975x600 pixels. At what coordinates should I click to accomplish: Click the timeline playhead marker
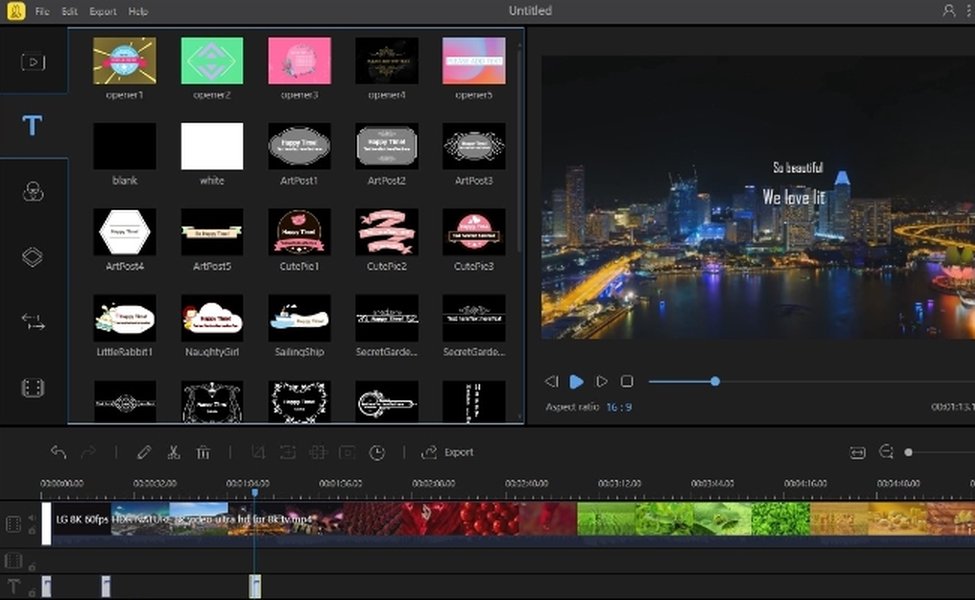click(254, 492)
